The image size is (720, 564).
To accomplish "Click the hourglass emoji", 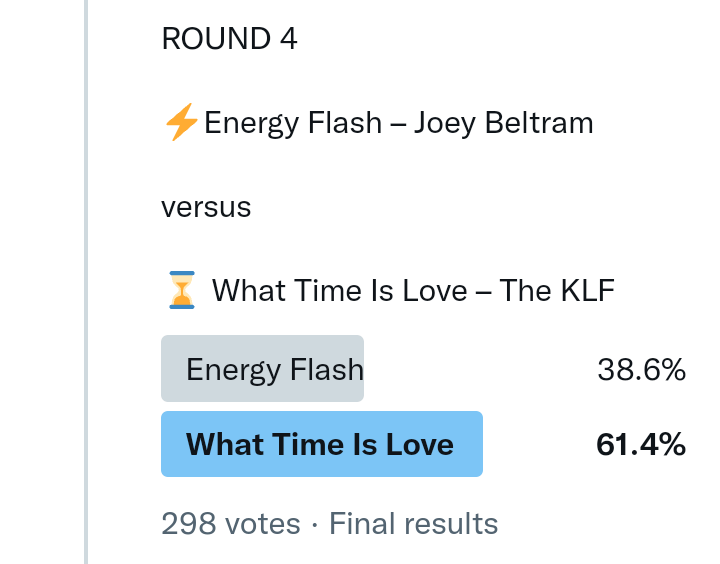I will (x=181, y=291).
